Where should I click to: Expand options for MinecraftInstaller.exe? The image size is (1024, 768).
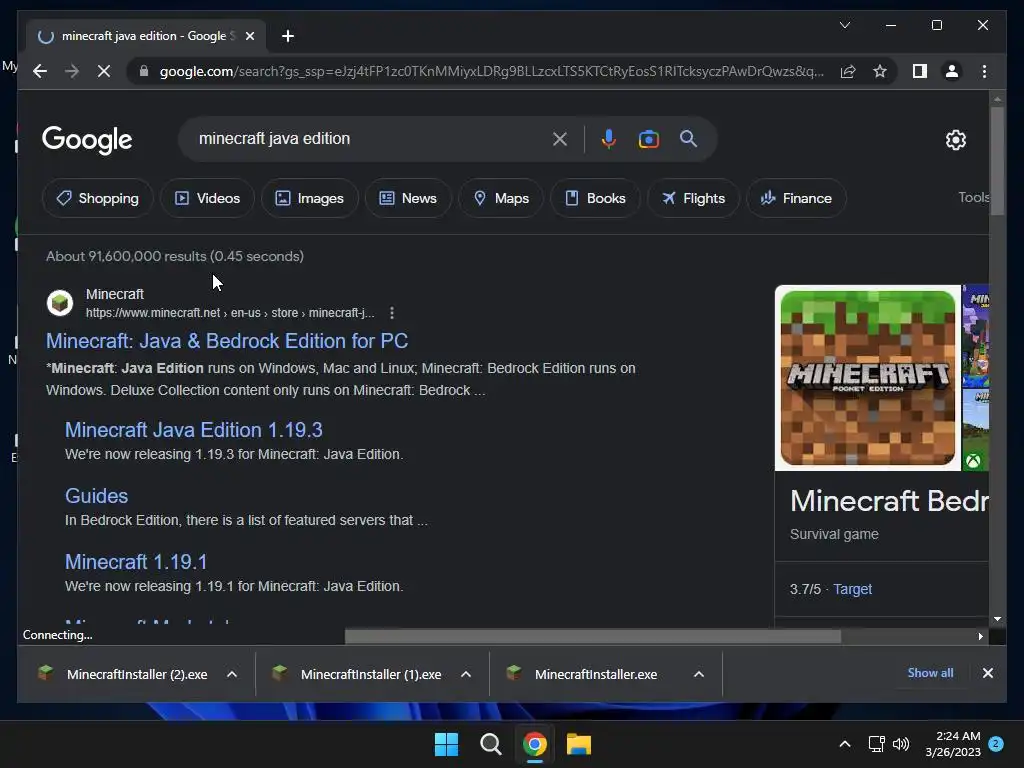[x=699, y=674]
